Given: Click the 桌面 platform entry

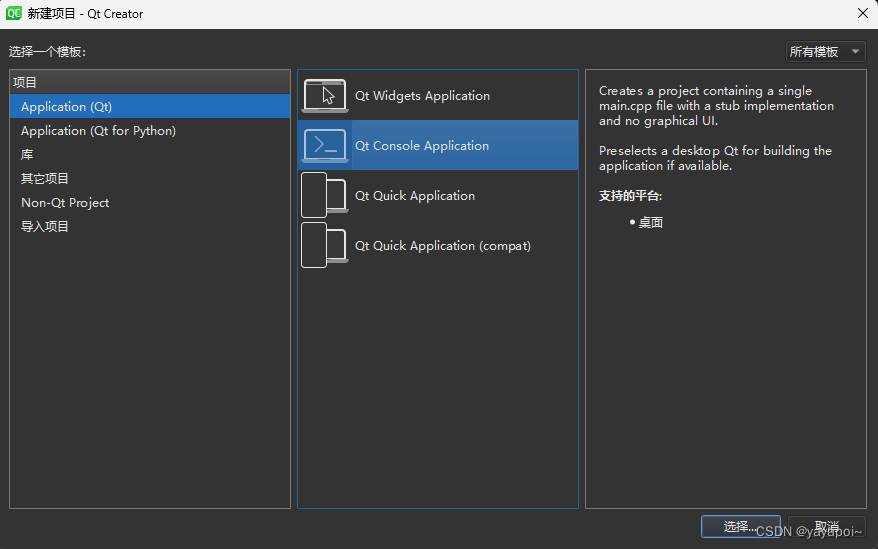Looking at the screenshot, I should (651, 222).
